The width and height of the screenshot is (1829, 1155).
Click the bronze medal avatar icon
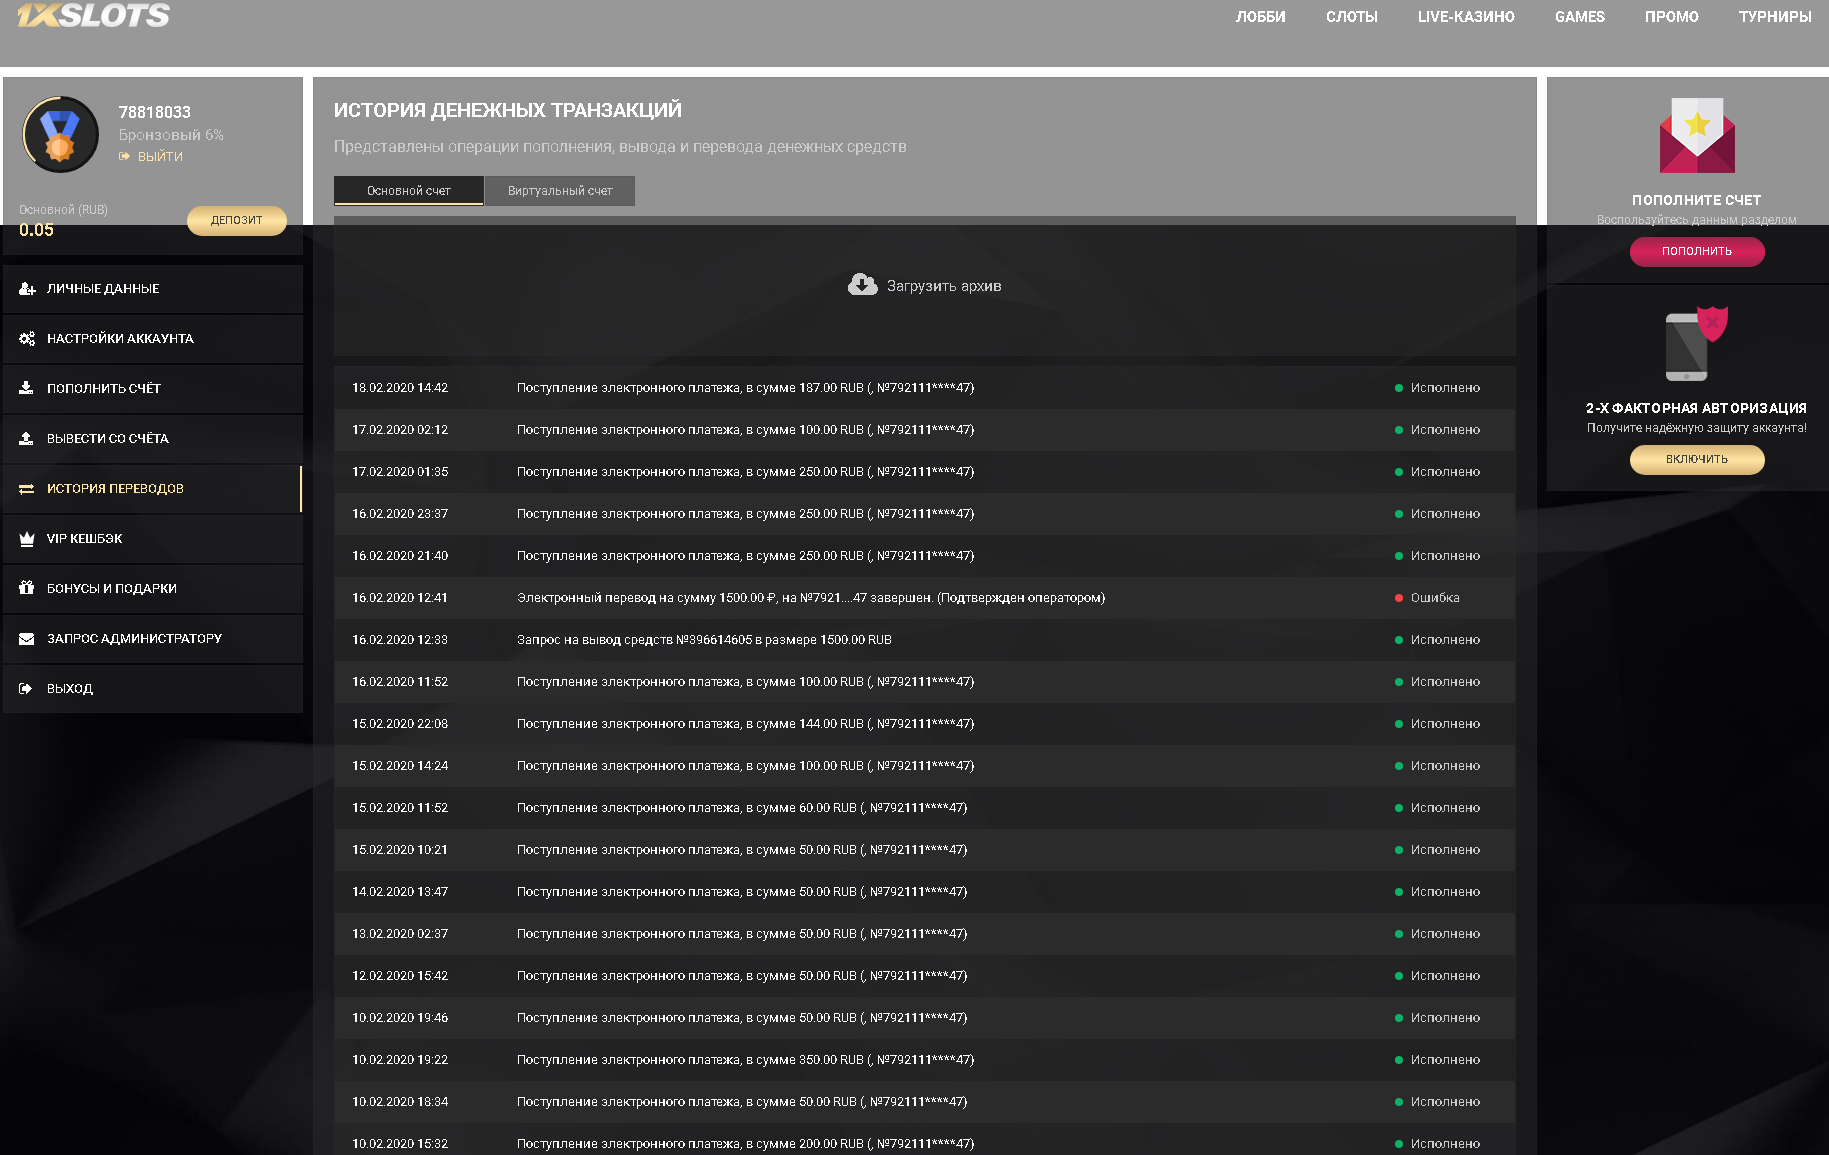coord(60,134)
